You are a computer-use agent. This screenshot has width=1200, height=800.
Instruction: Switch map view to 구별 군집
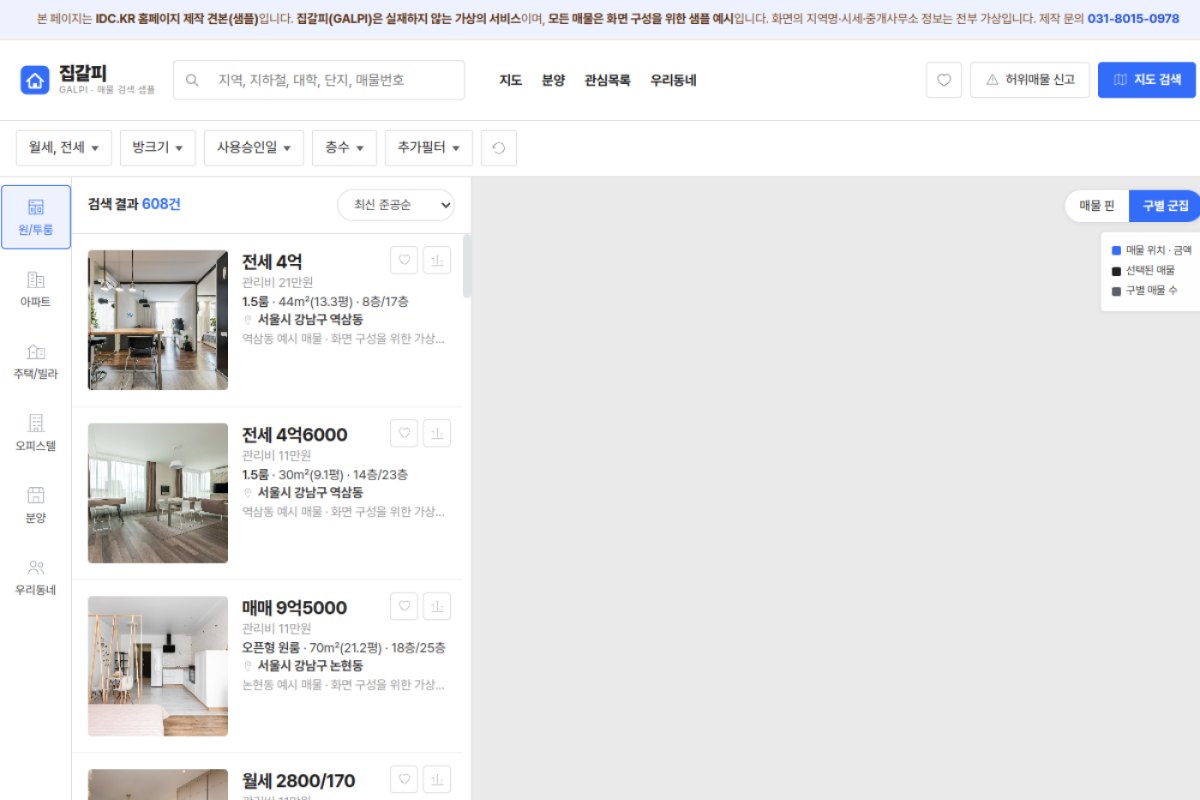click(1165, 206)
